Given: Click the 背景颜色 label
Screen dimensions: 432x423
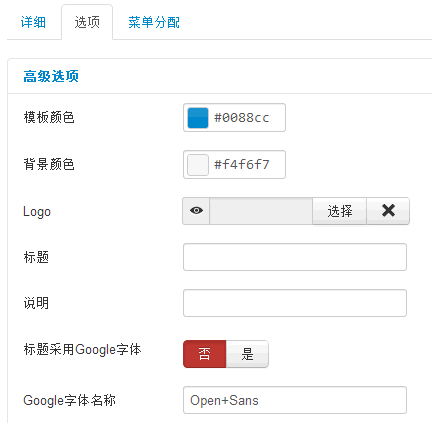Looking at the screenshot, I should [x=49, y=165].
